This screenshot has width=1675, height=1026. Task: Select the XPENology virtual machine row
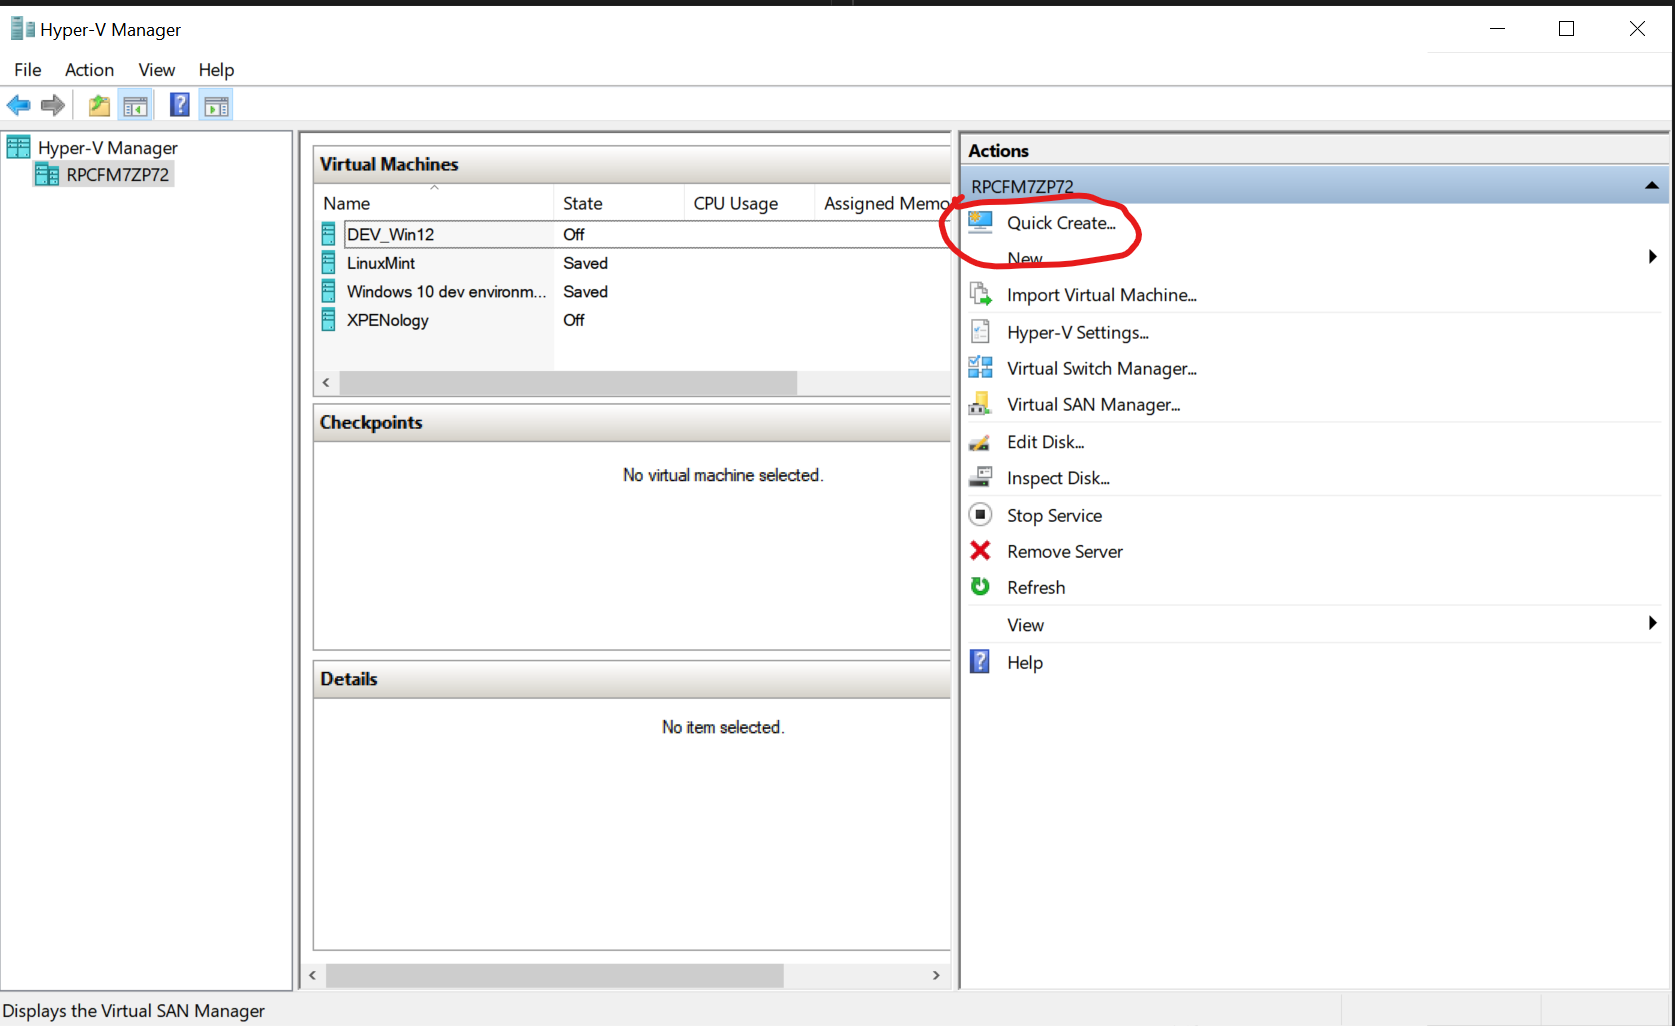pos(389,320)
